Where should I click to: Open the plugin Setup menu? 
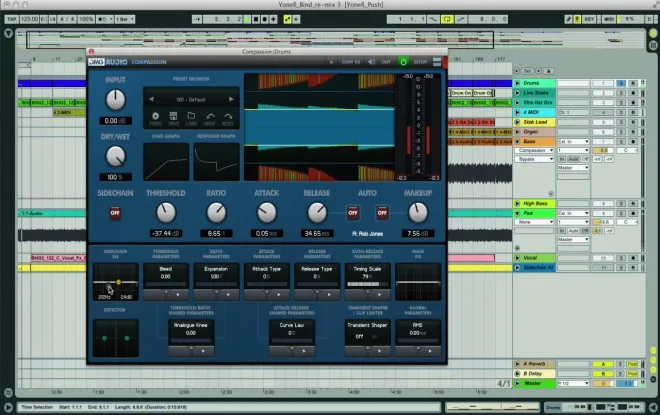(420, 62)
